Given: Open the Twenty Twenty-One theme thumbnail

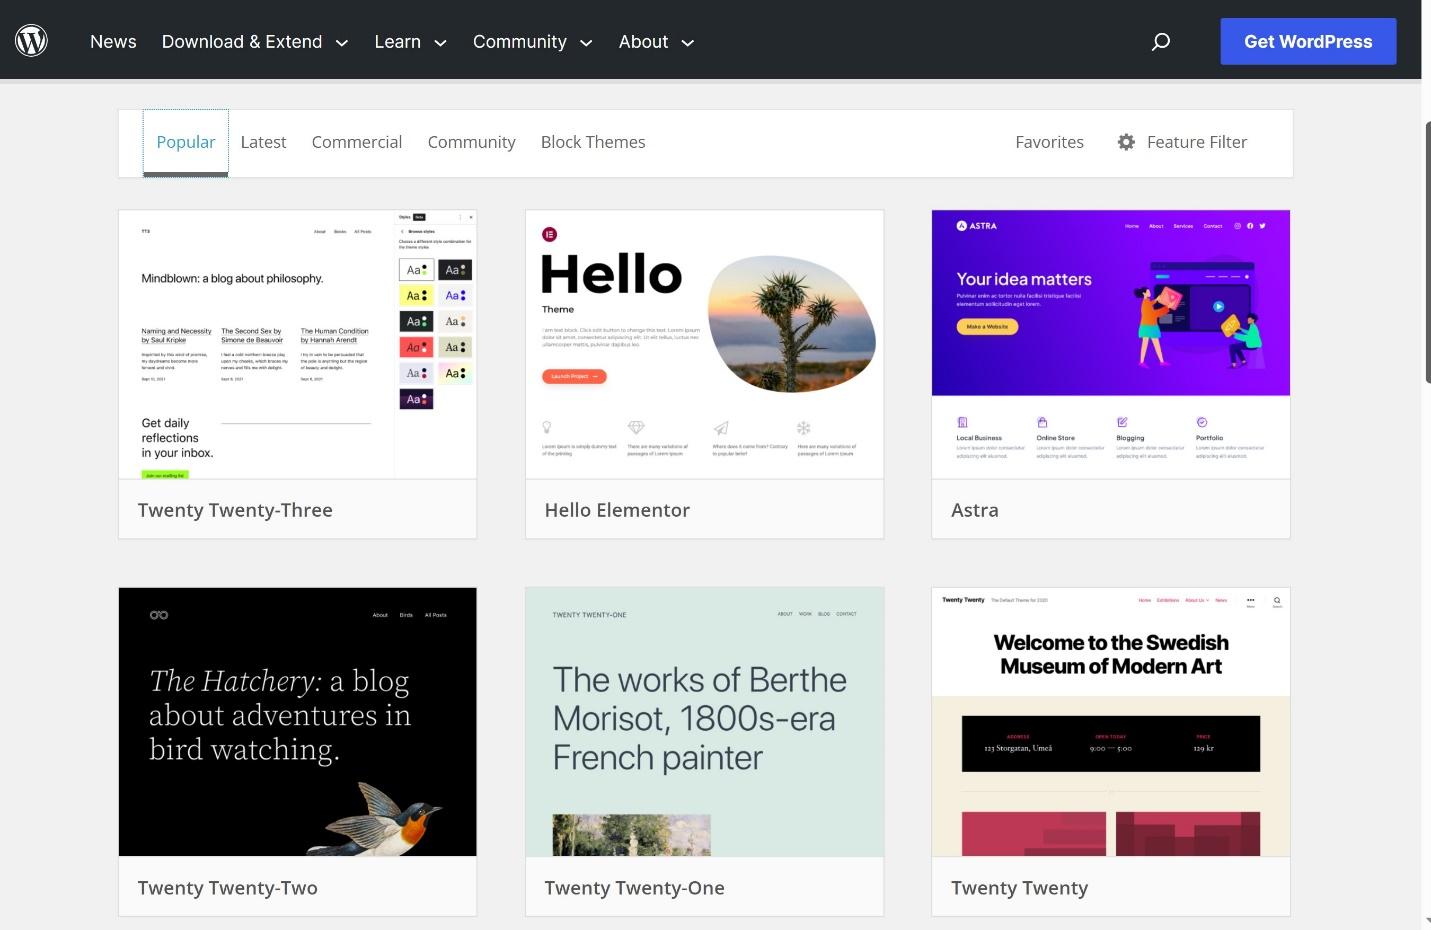Looking at the screenshot, I should (705, 722).
